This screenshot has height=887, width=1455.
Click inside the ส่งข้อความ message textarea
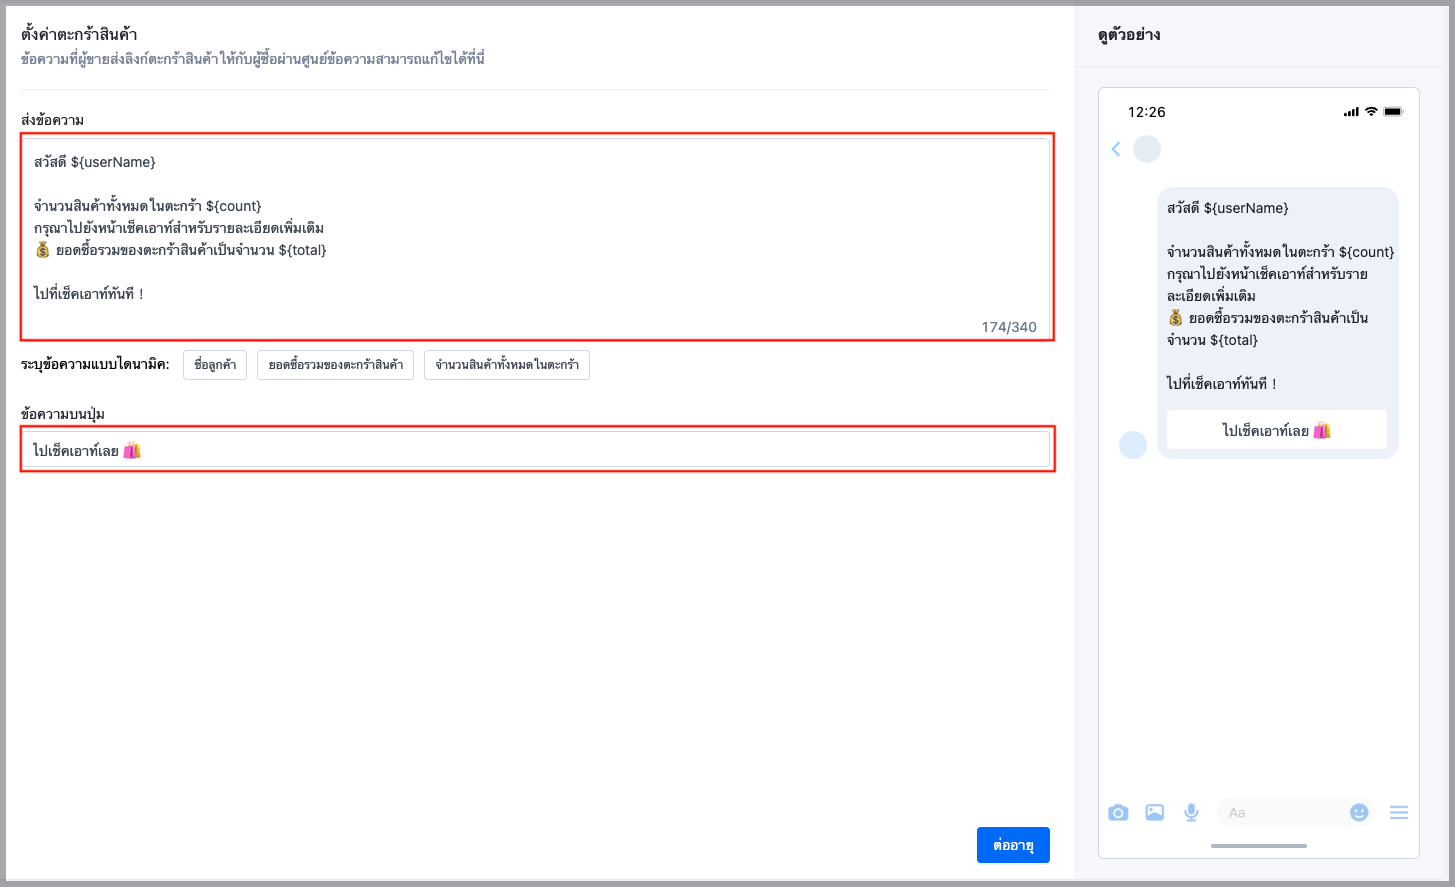pyautogui.click(x=536, y=237)
